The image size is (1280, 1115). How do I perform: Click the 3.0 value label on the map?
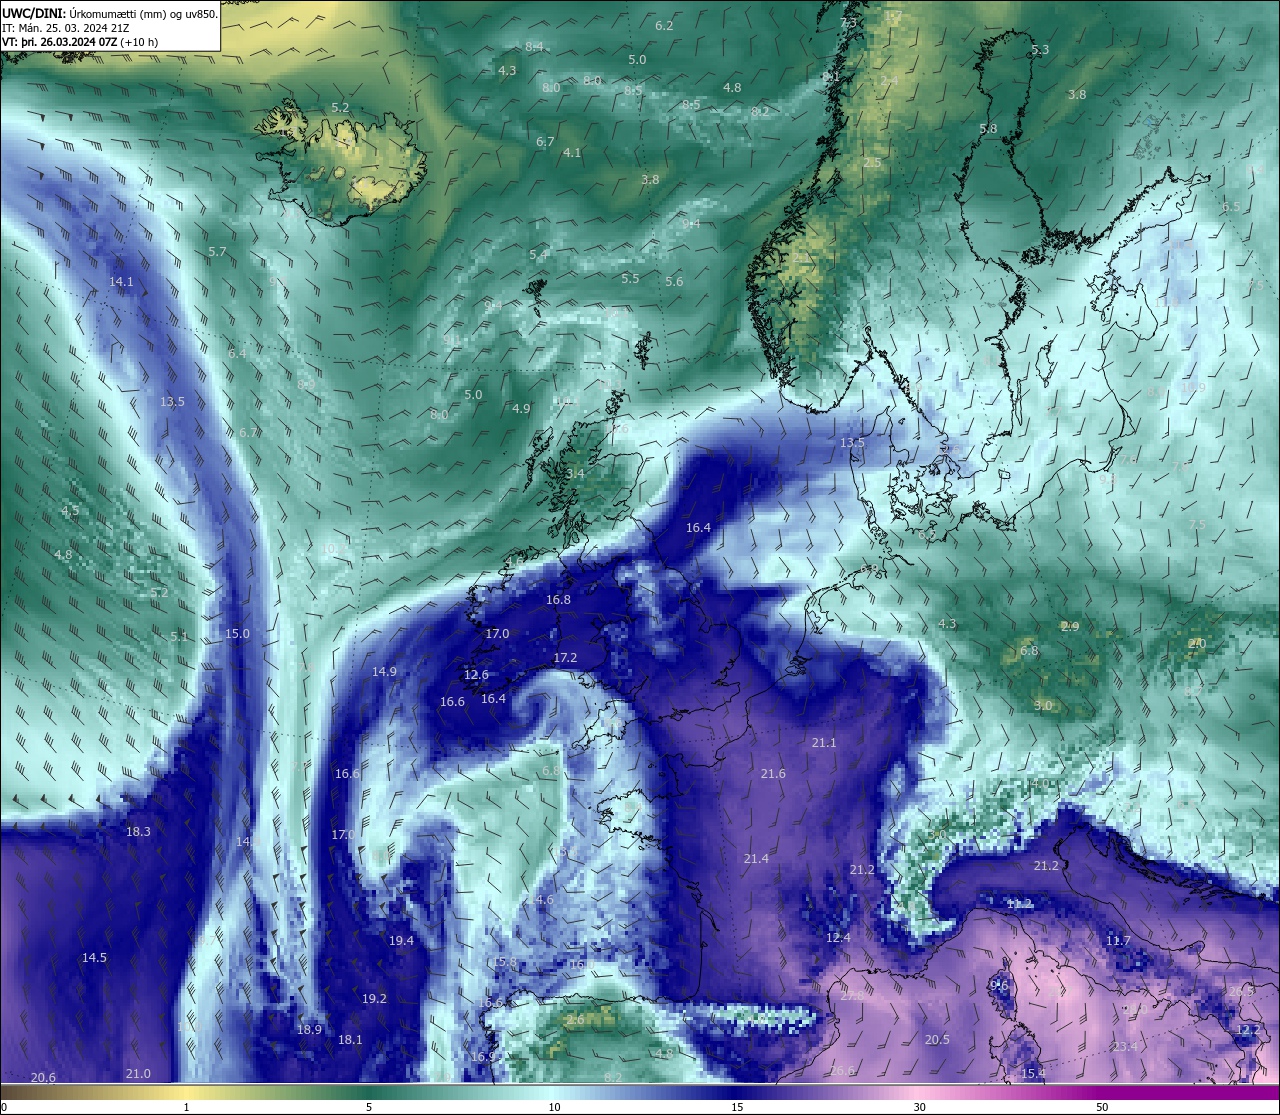coord(1043,706)
